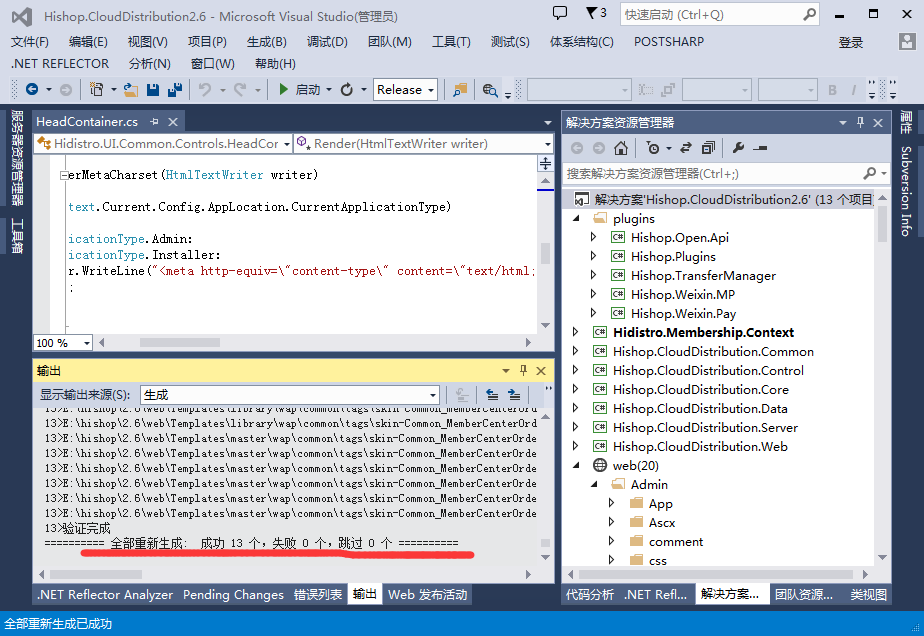Screen dimensions: 924x636
Task: Click the New Project toolbar icon
Action: [96, 90]
